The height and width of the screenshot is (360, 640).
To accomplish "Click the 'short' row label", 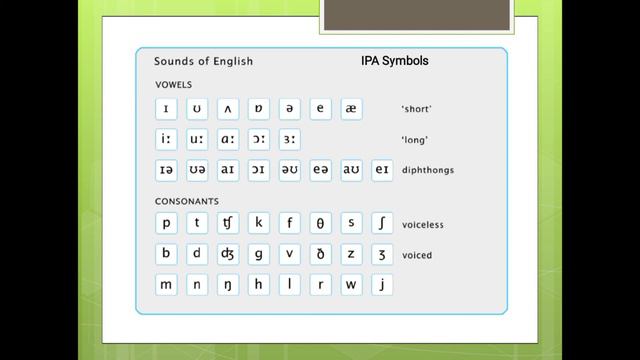I will click(x=416, y=109).
